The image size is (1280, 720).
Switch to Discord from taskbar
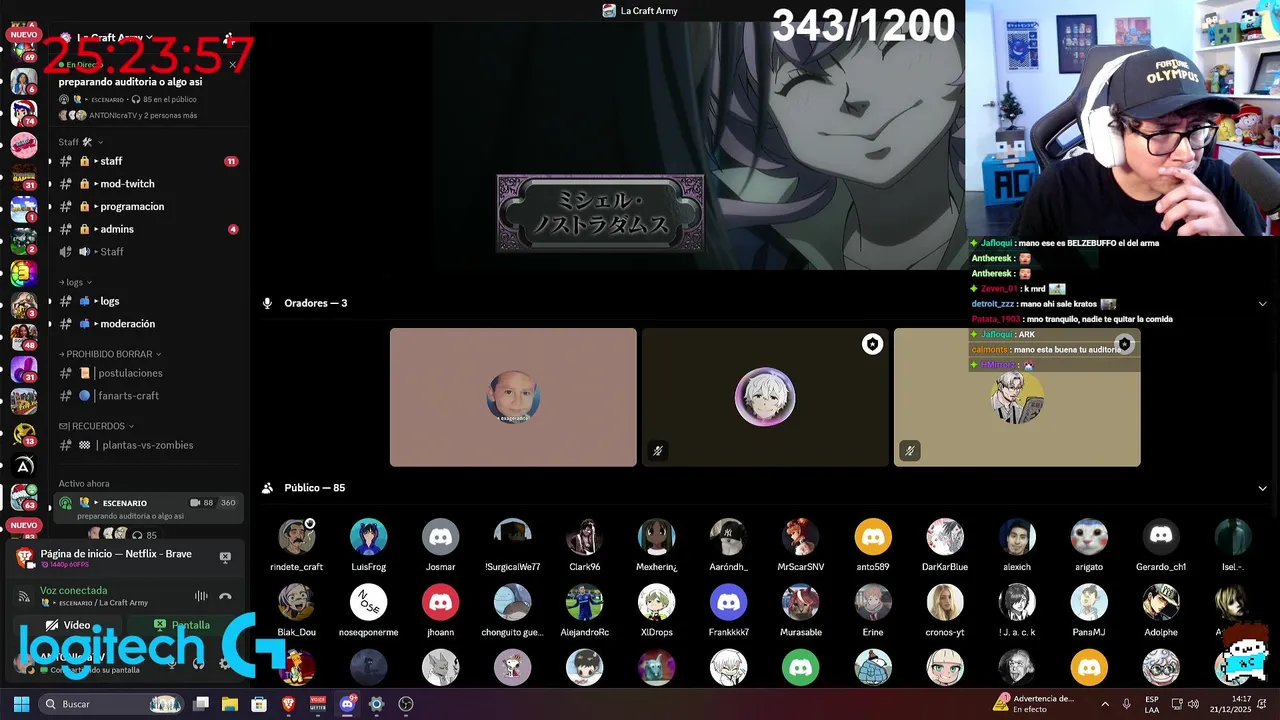click(347, 704)
